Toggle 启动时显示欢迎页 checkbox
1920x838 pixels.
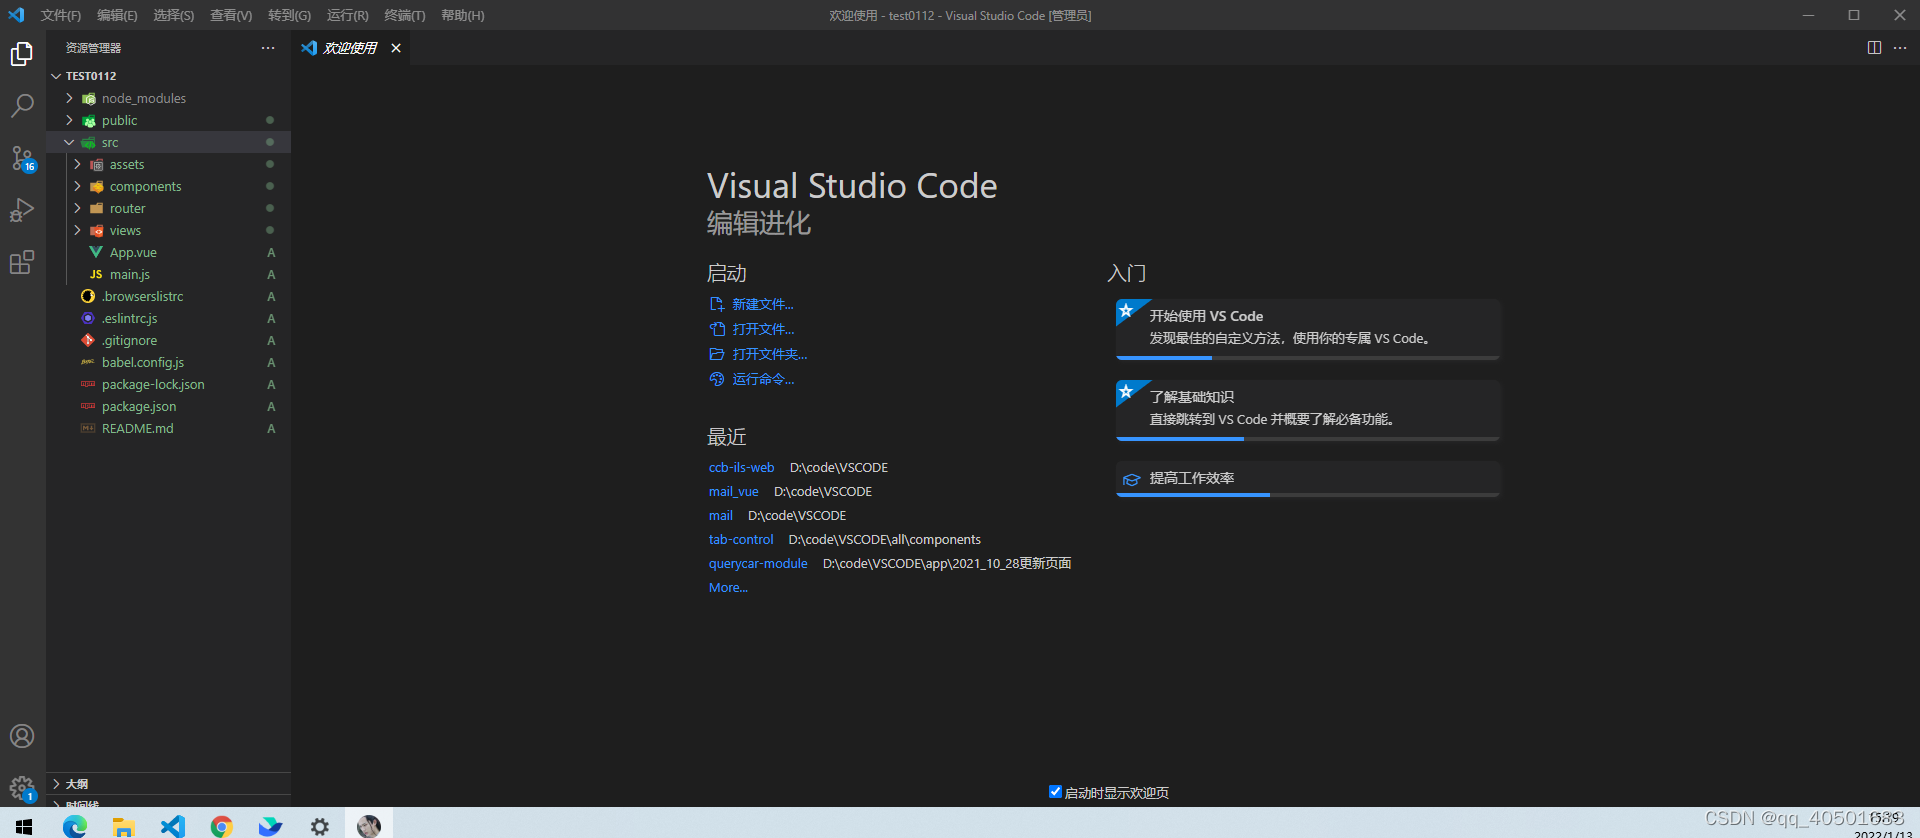tap(1055, 792)
